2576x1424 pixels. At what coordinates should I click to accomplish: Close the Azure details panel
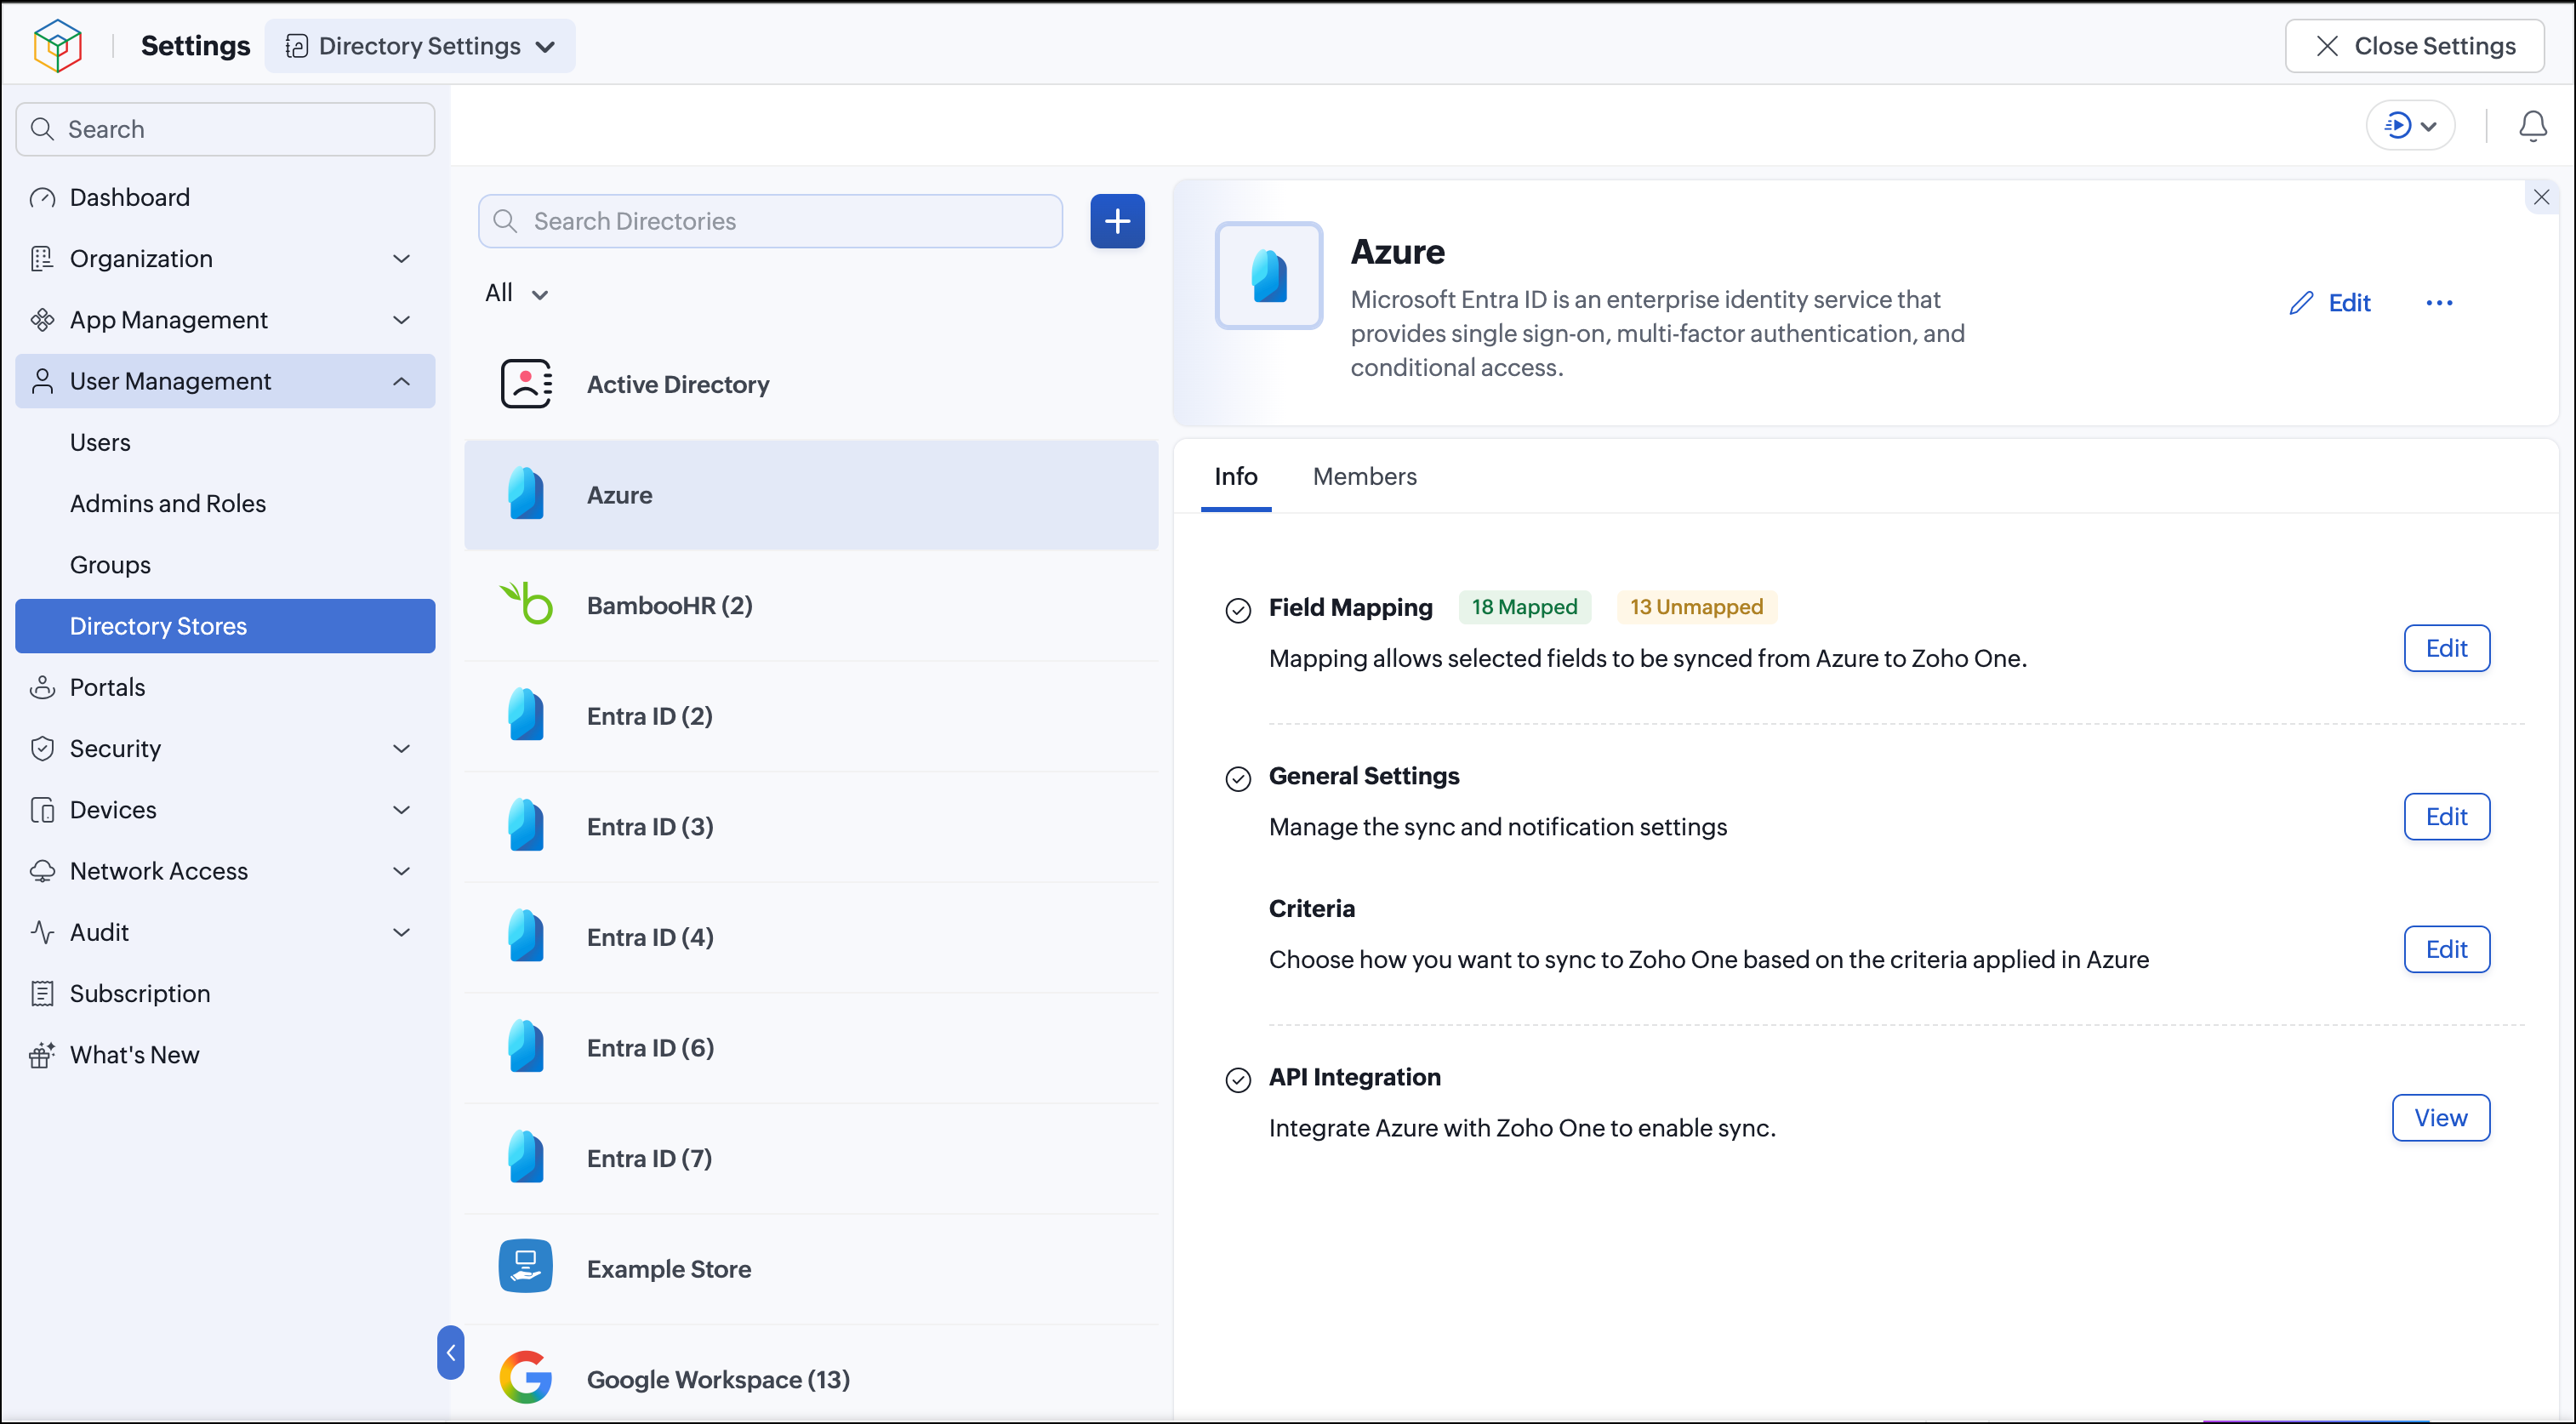(x=2541, y=197)
